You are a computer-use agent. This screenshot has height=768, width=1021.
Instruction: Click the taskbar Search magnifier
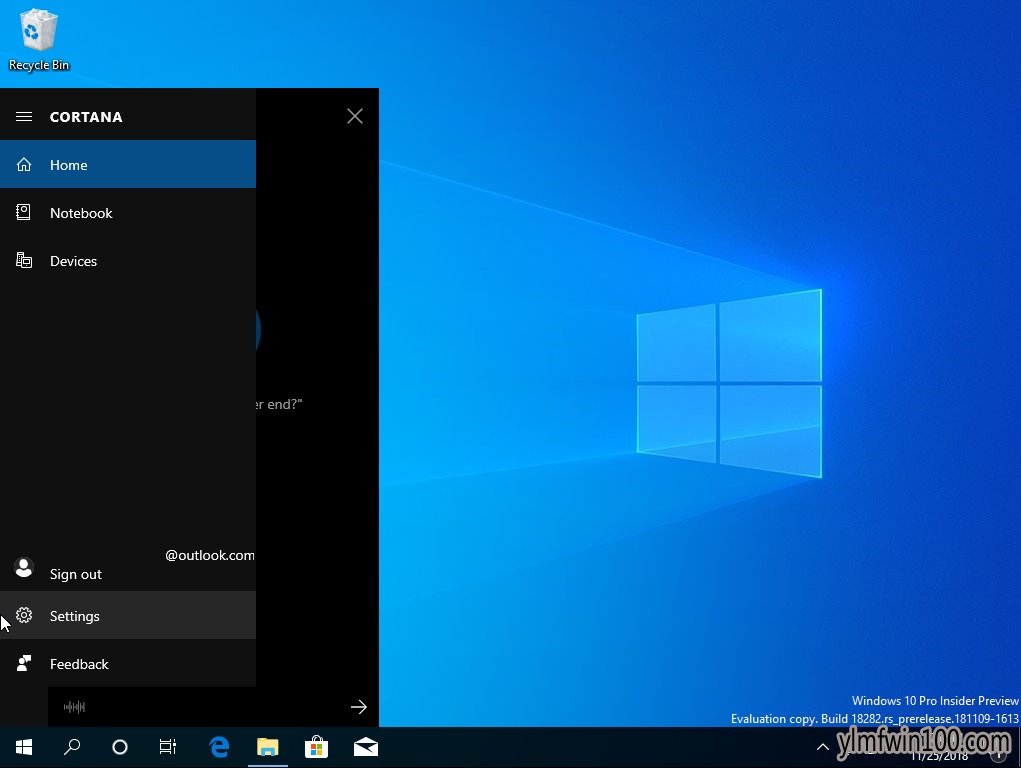(72, 747)
